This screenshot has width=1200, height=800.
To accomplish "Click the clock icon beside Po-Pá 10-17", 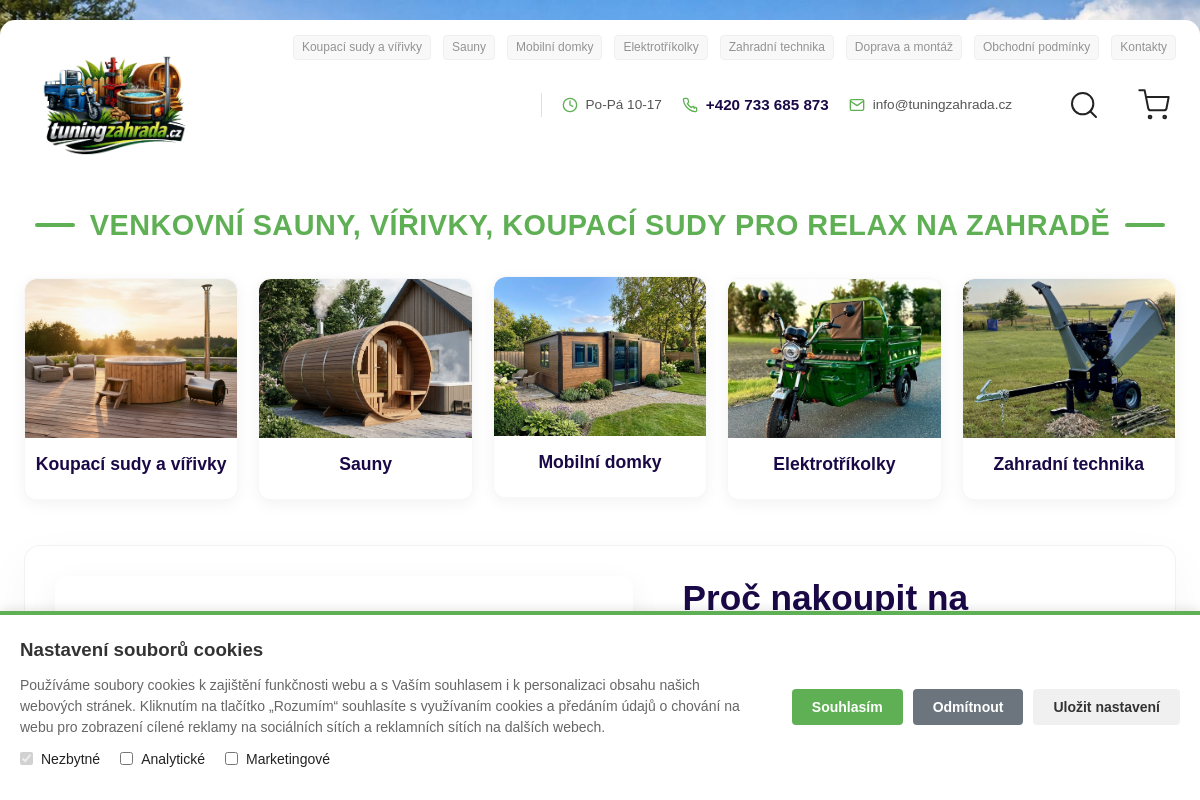I will 570,105.
